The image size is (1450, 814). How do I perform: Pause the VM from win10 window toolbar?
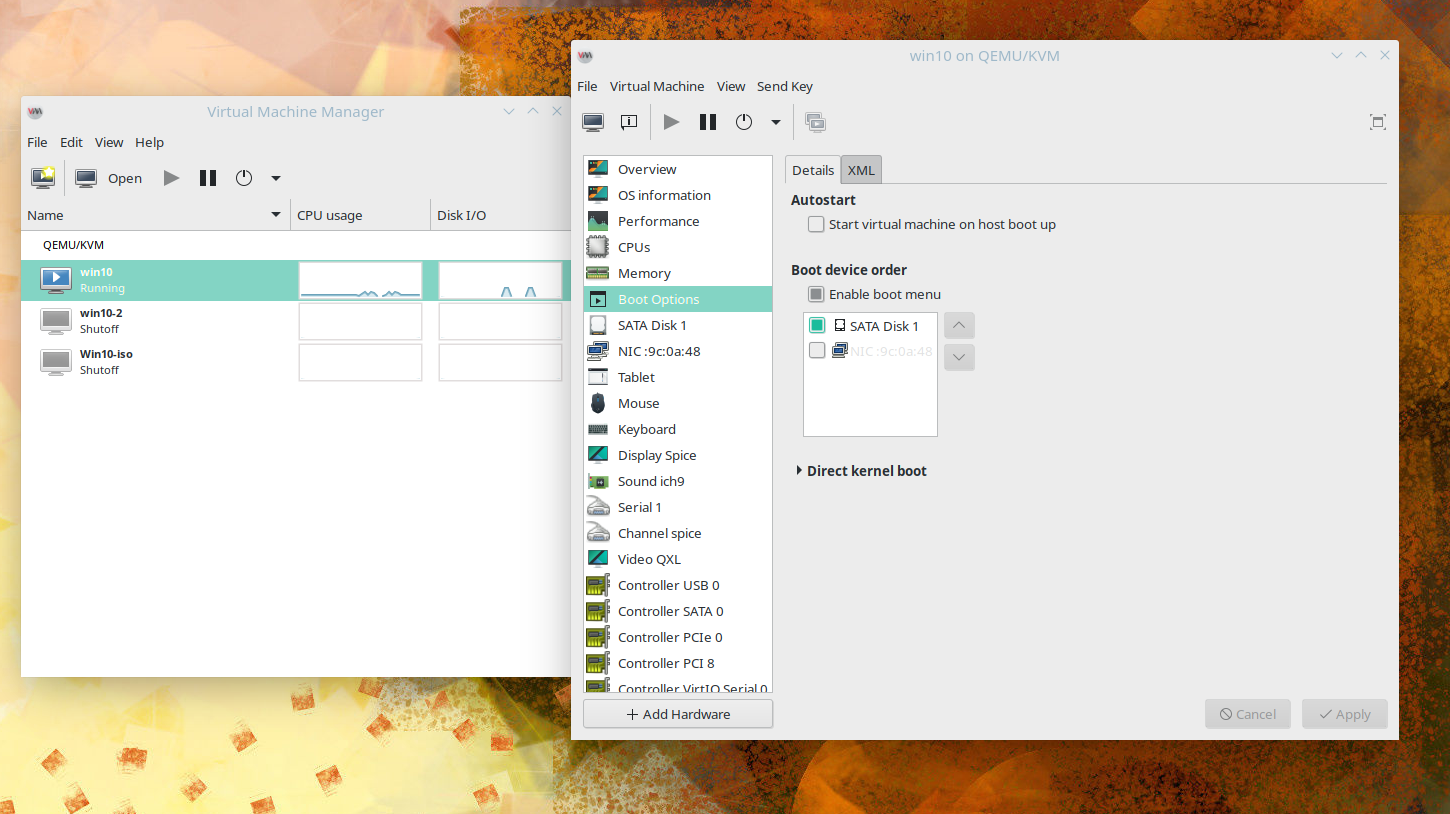[708, 122]
